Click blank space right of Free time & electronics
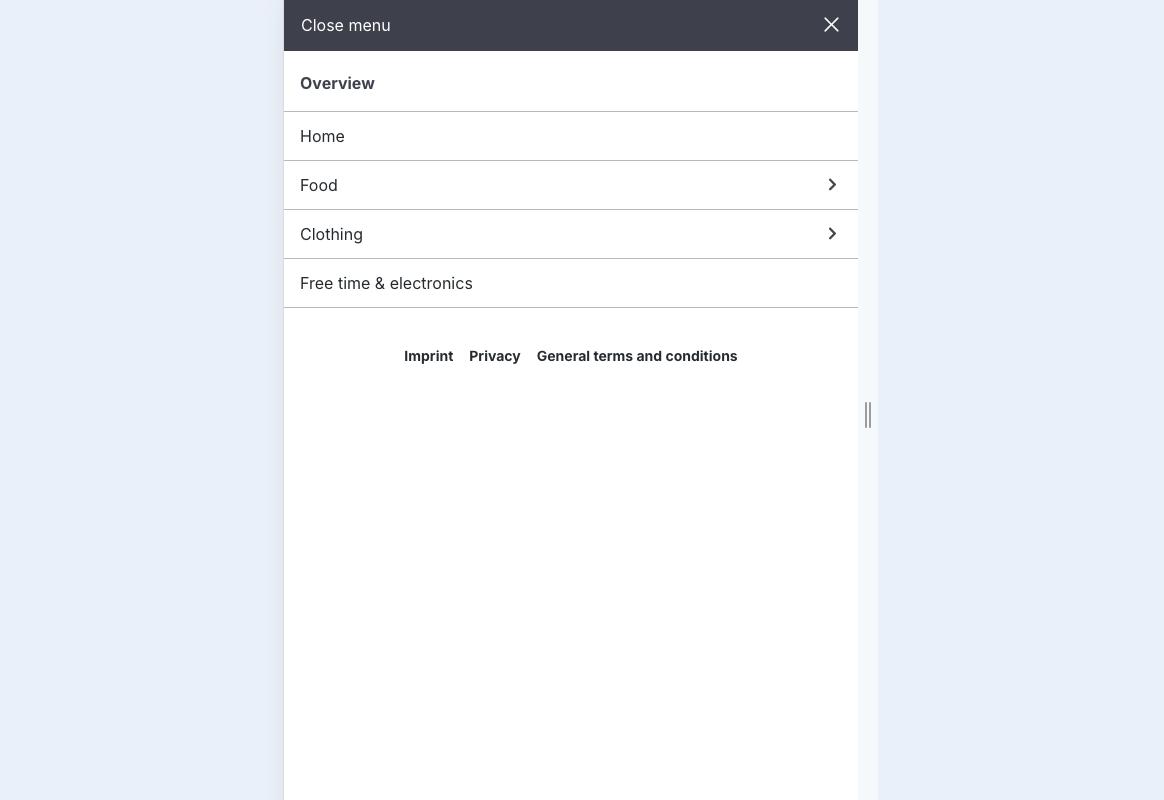The height and width of the screenshot is (800, 1164). coord(660,283)
